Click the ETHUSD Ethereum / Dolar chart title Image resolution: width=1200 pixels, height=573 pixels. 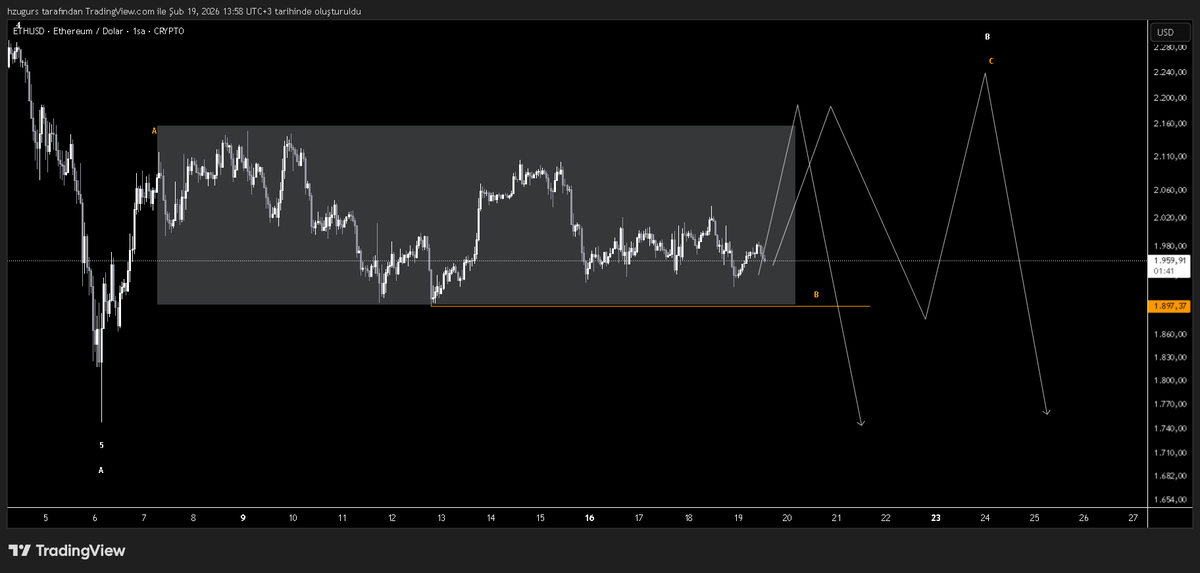(x=98, y=31)
